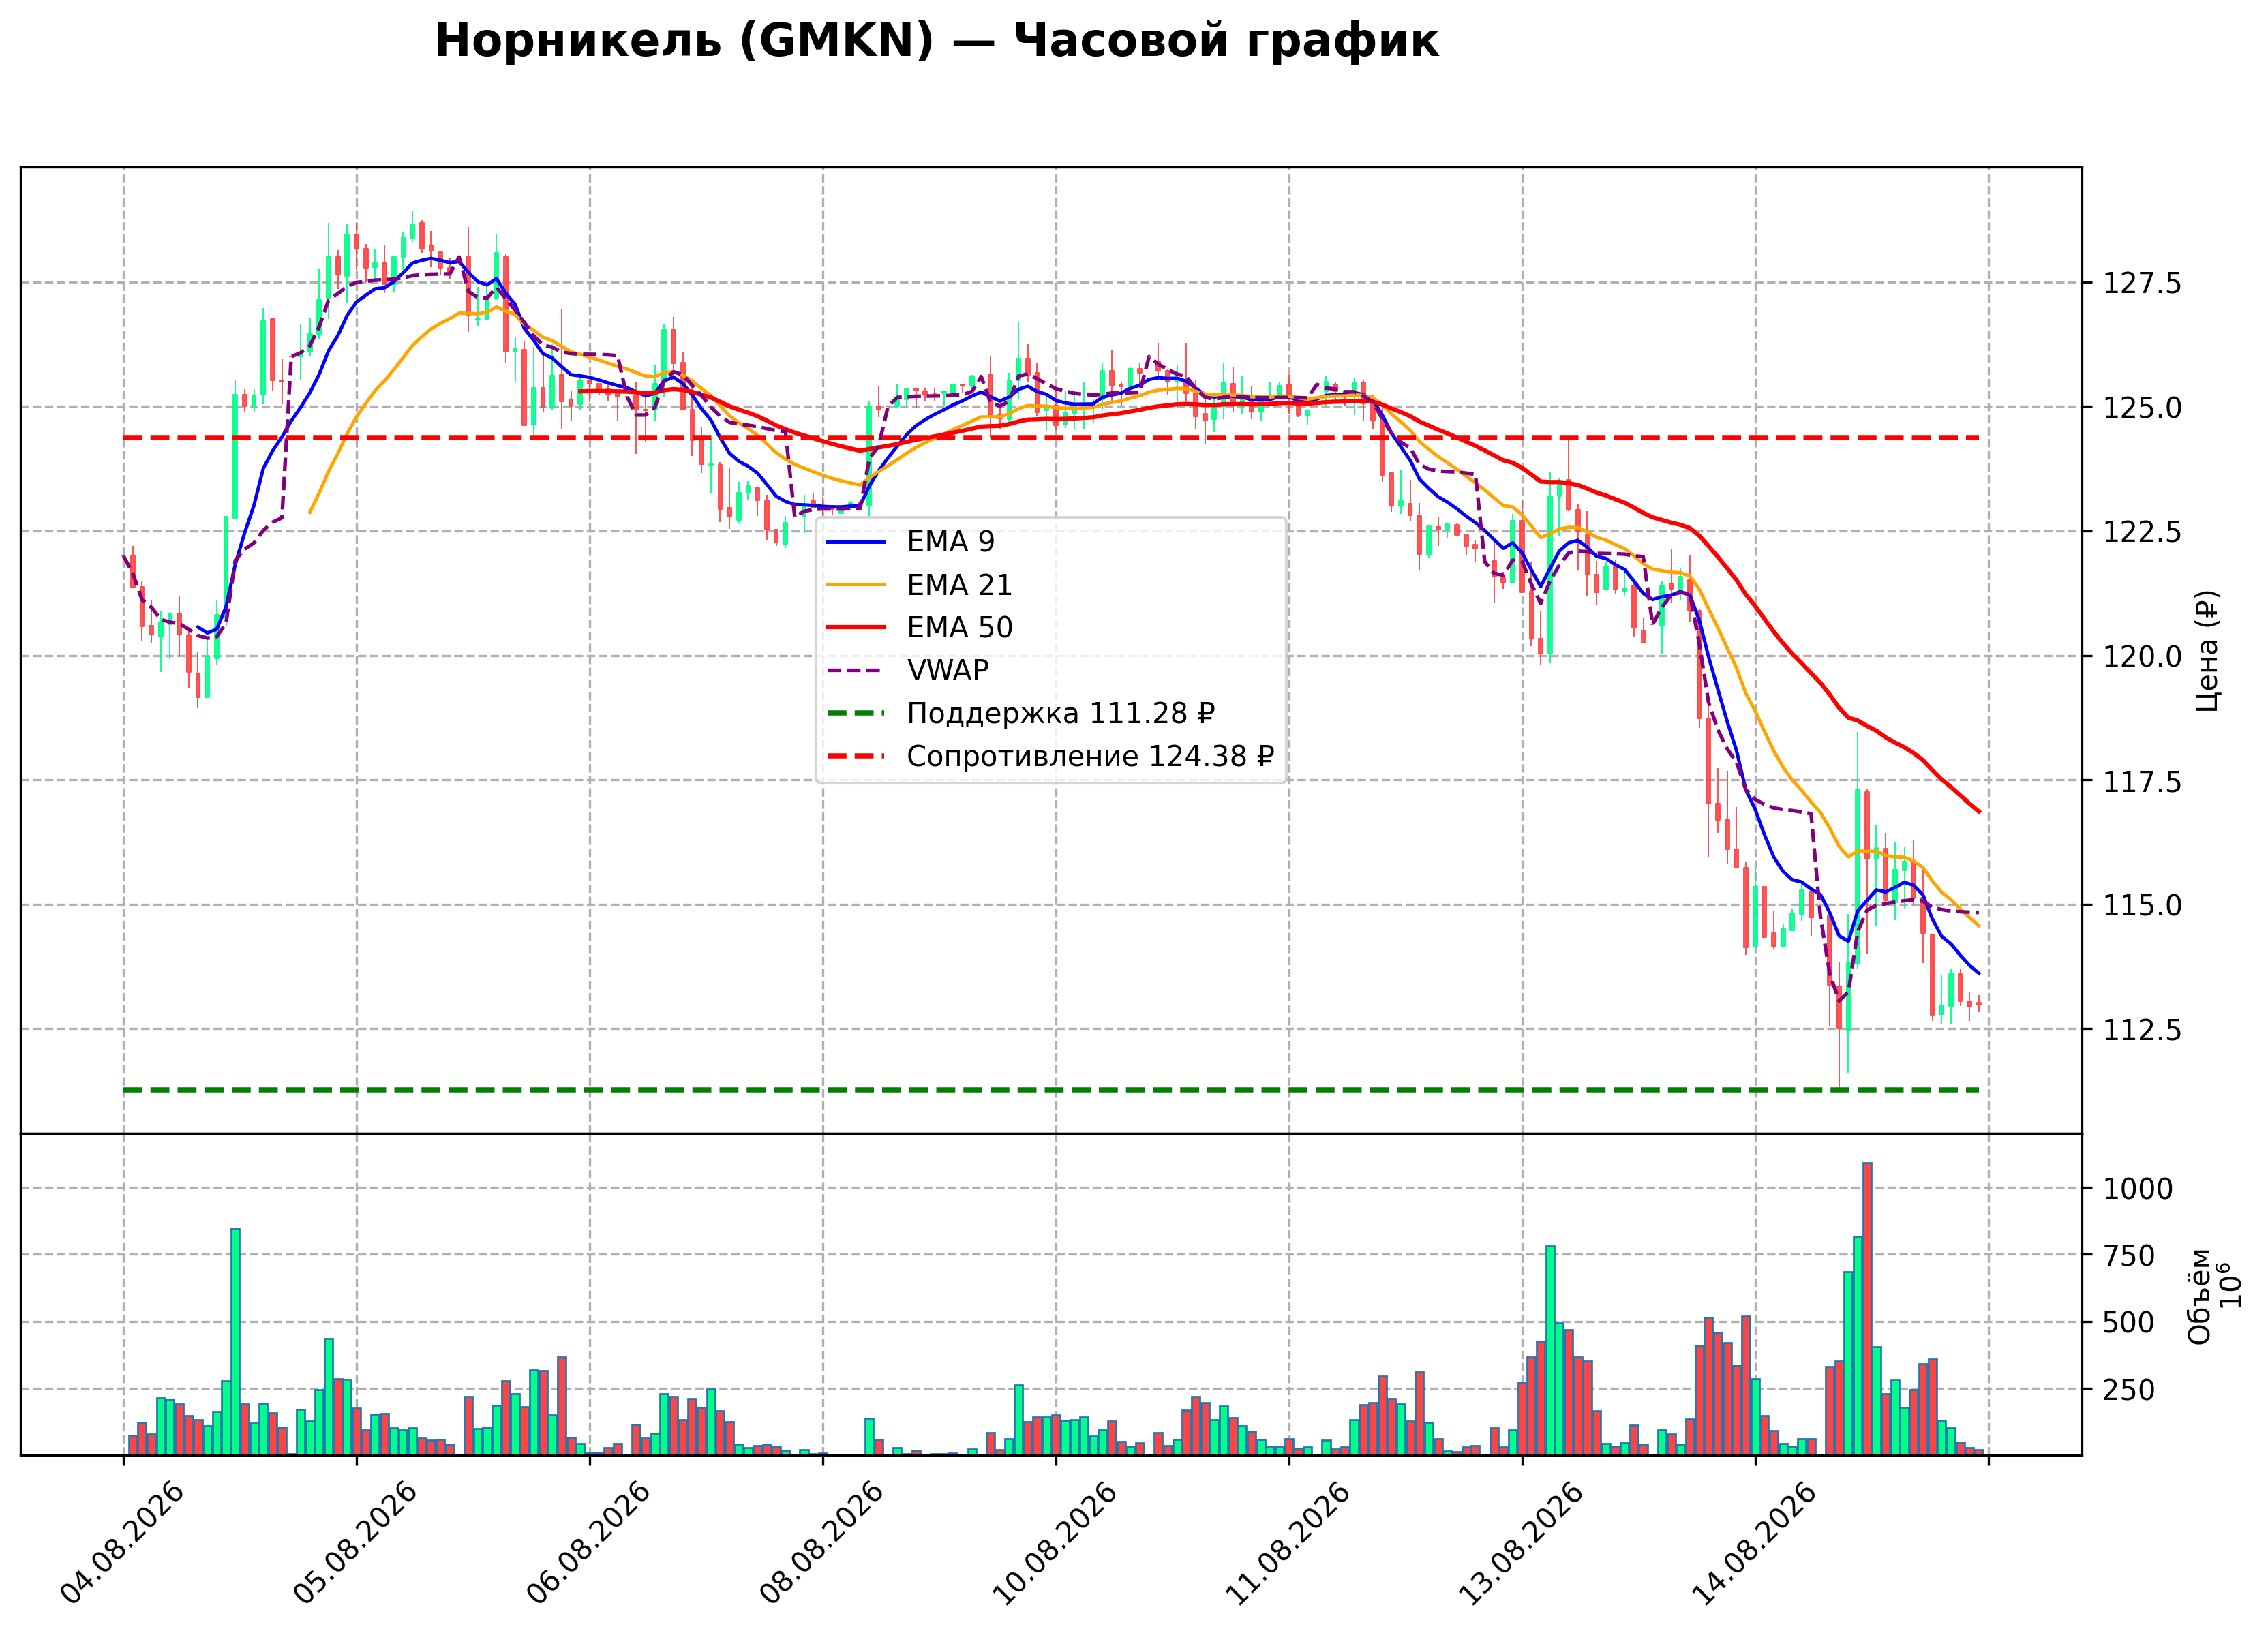Click the 14.08.2026 date label
The height and width of the screenshot is (1631, 2268).
1754,1544
